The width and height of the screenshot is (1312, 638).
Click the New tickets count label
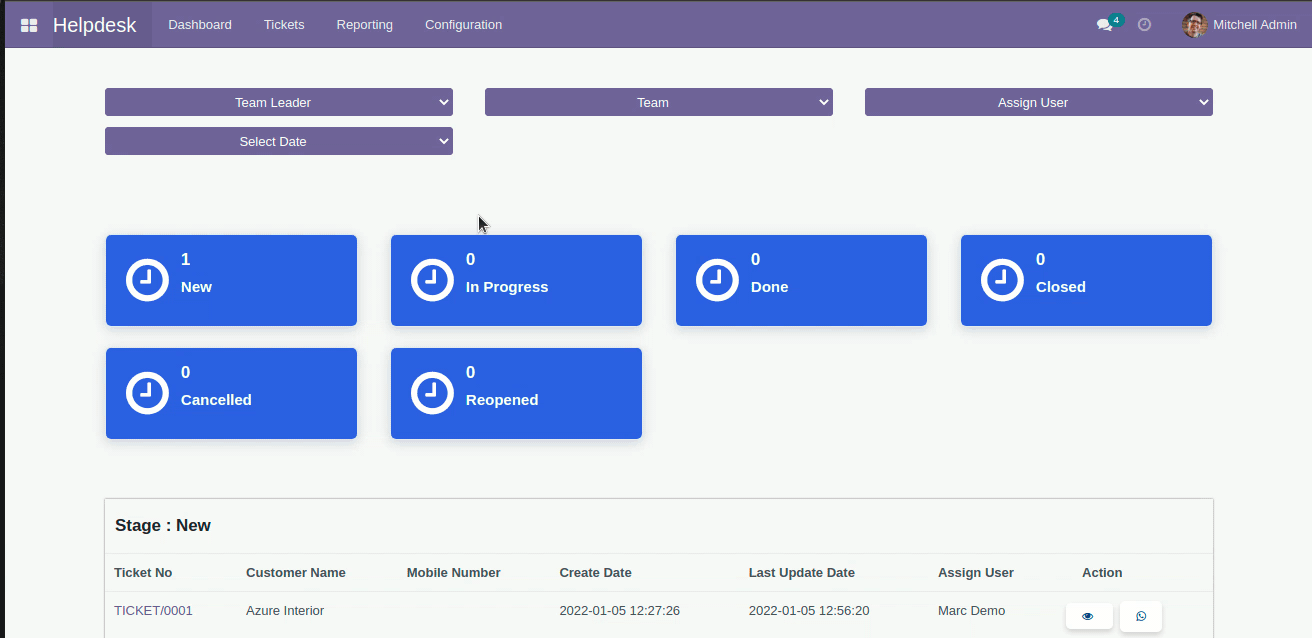point(196,287)
